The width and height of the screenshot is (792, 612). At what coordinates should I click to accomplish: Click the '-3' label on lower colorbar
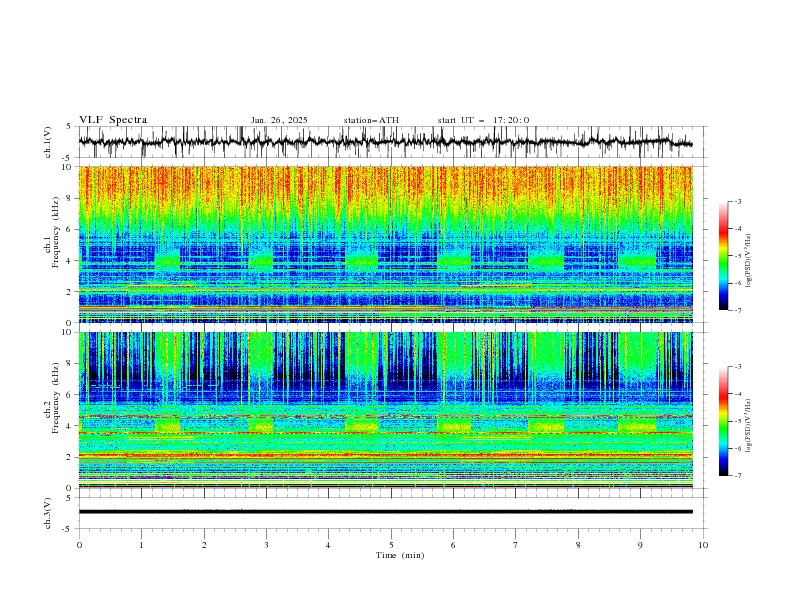click(738, 367)
